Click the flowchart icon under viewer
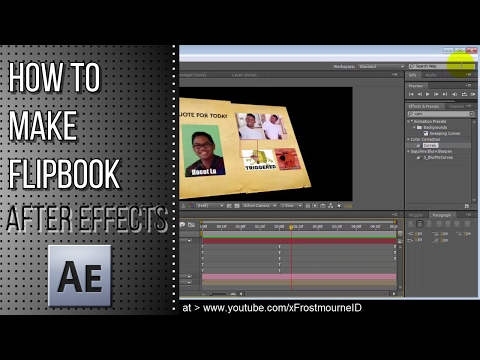Image resolution: width=480 pixels, height=360 pixels. [x=331, y=206]
